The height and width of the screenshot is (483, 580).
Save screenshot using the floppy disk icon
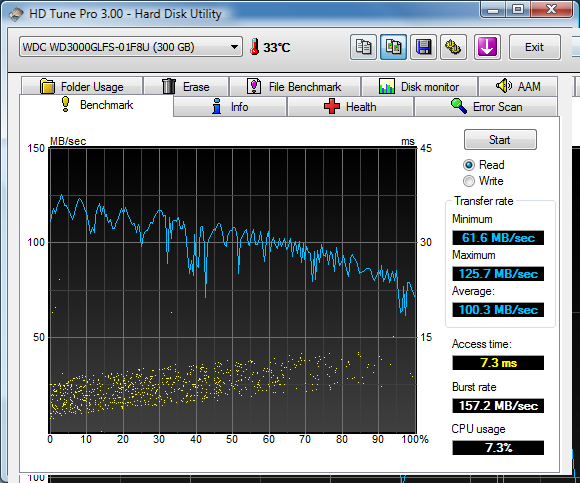[423, 47]
